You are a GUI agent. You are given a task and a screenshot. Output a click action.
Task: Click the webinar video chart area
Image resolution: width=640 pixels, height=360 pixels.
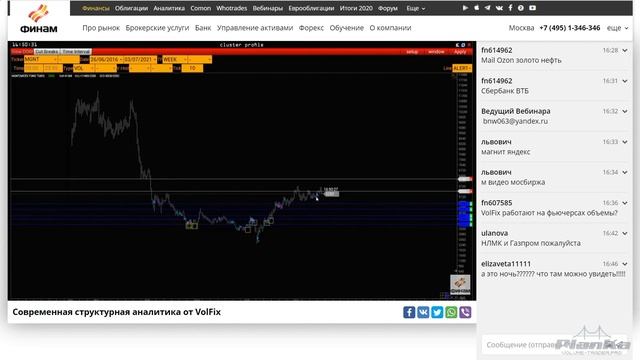(x=242, y=171)
